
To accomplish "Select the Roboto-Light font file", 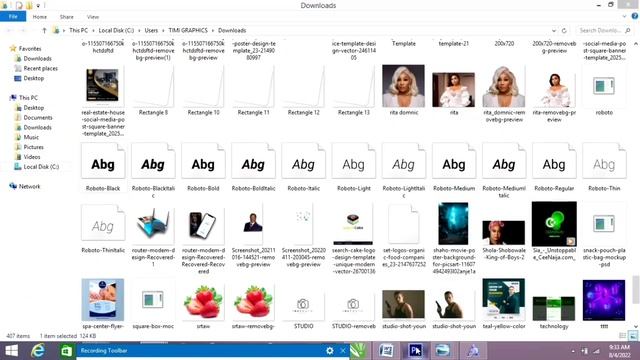I will 353,167.
